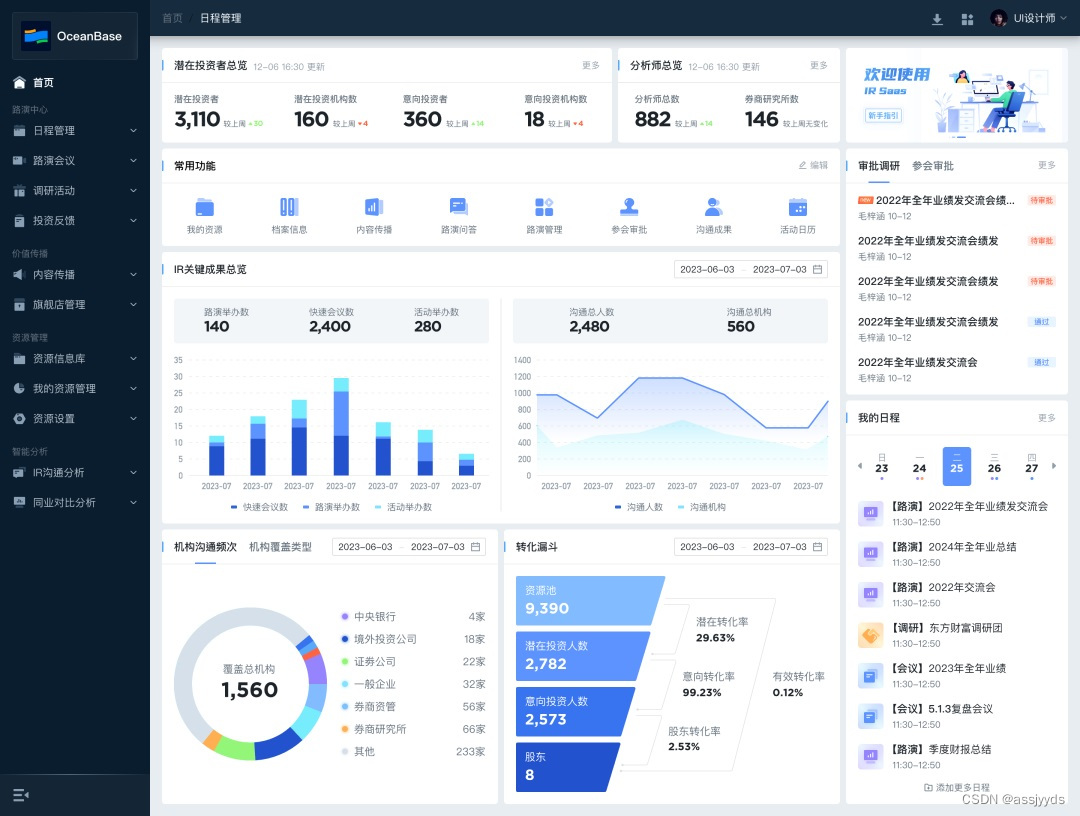
Task: Switch to 机构覆盖类型 tab
Action: [x=280, y=547]
